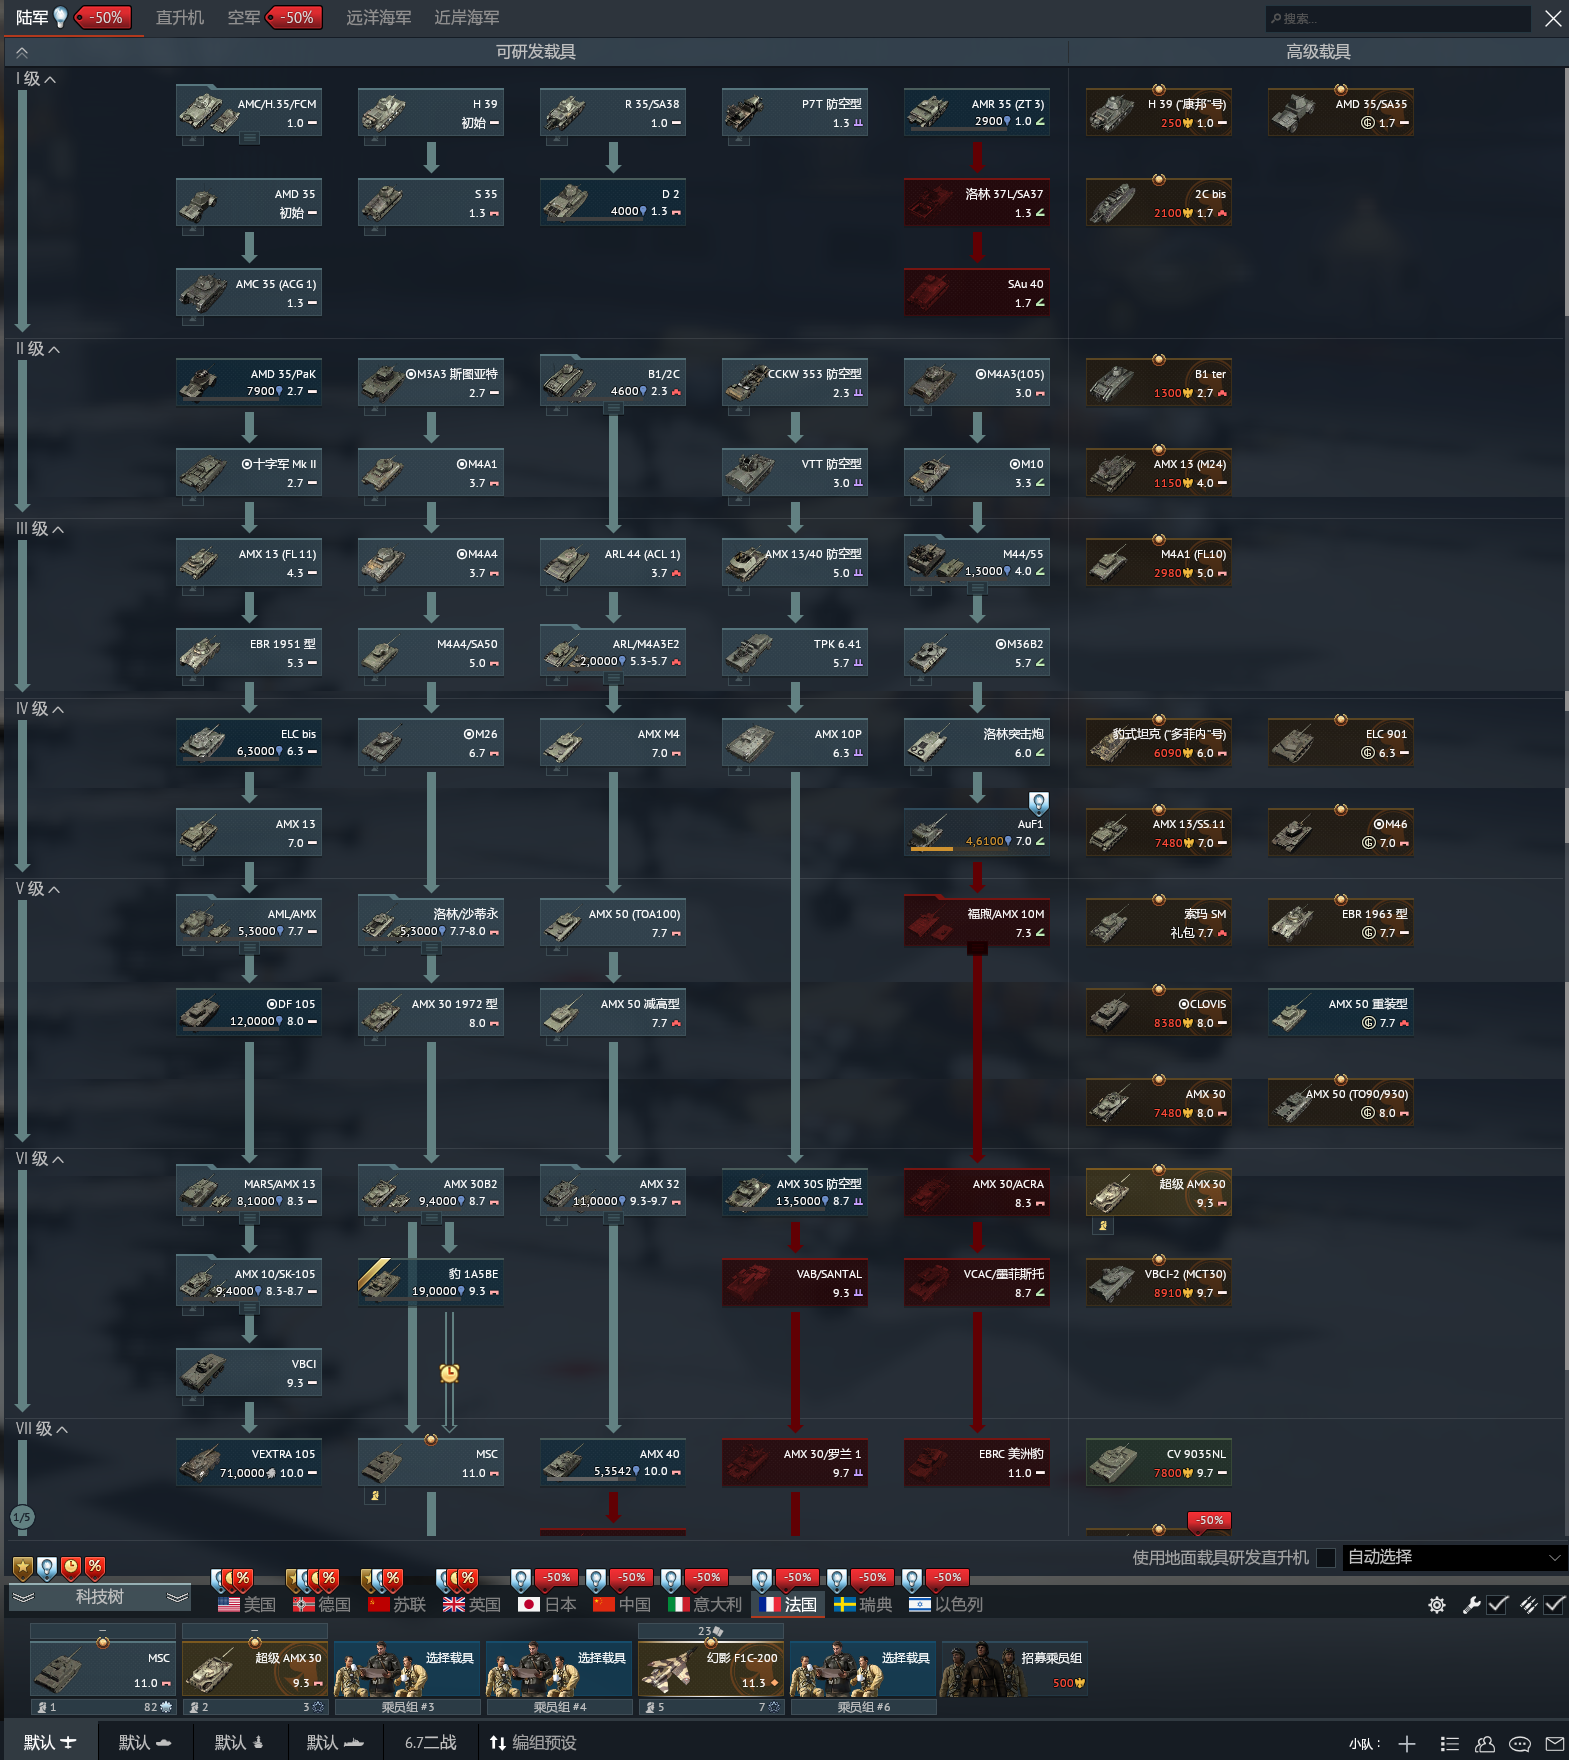
Task: Select the CV 9035NL premium vehicle card
Action: pos(1159,1463)
